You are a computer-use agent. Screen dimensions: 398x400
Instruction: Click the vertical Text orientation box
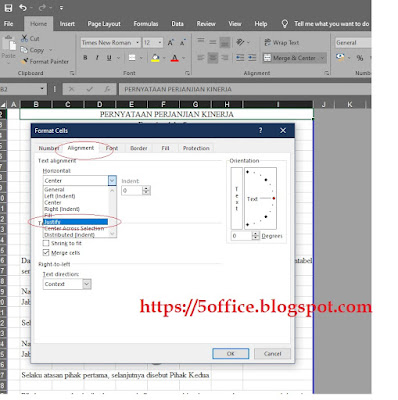pos(237,198)
